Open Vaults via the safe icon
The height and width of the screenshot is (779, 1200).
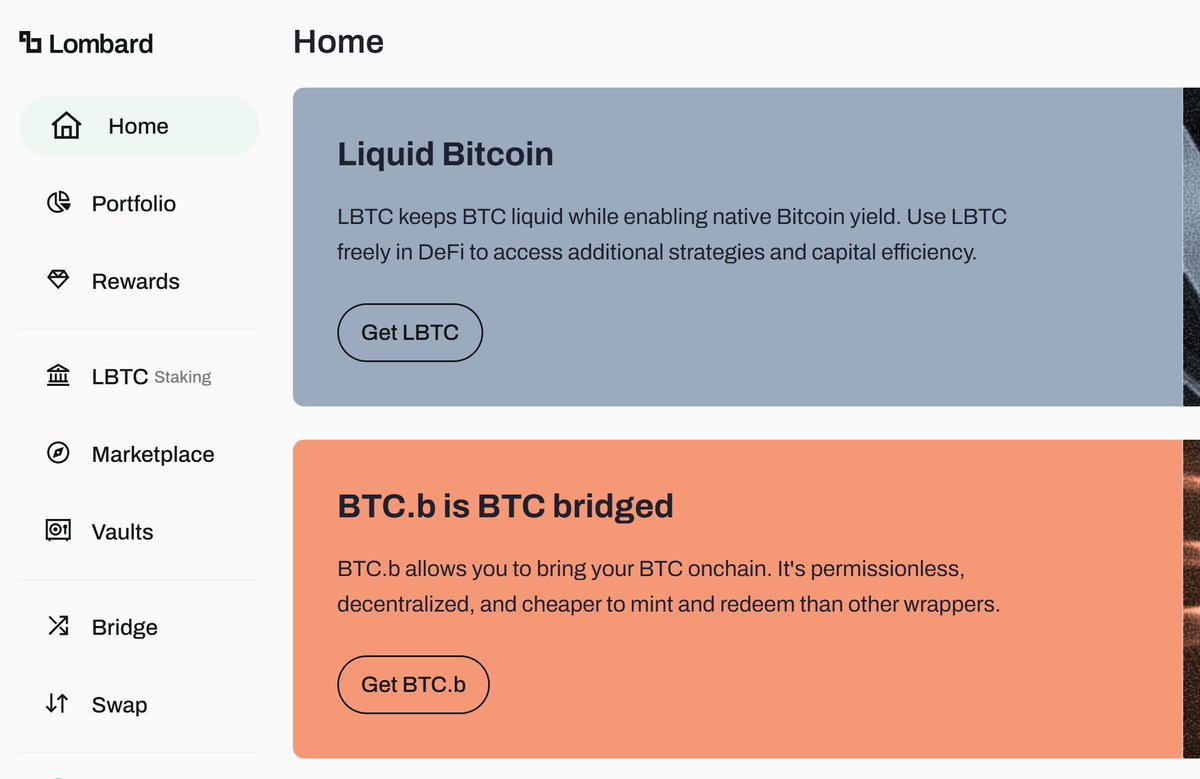point(58,531)
